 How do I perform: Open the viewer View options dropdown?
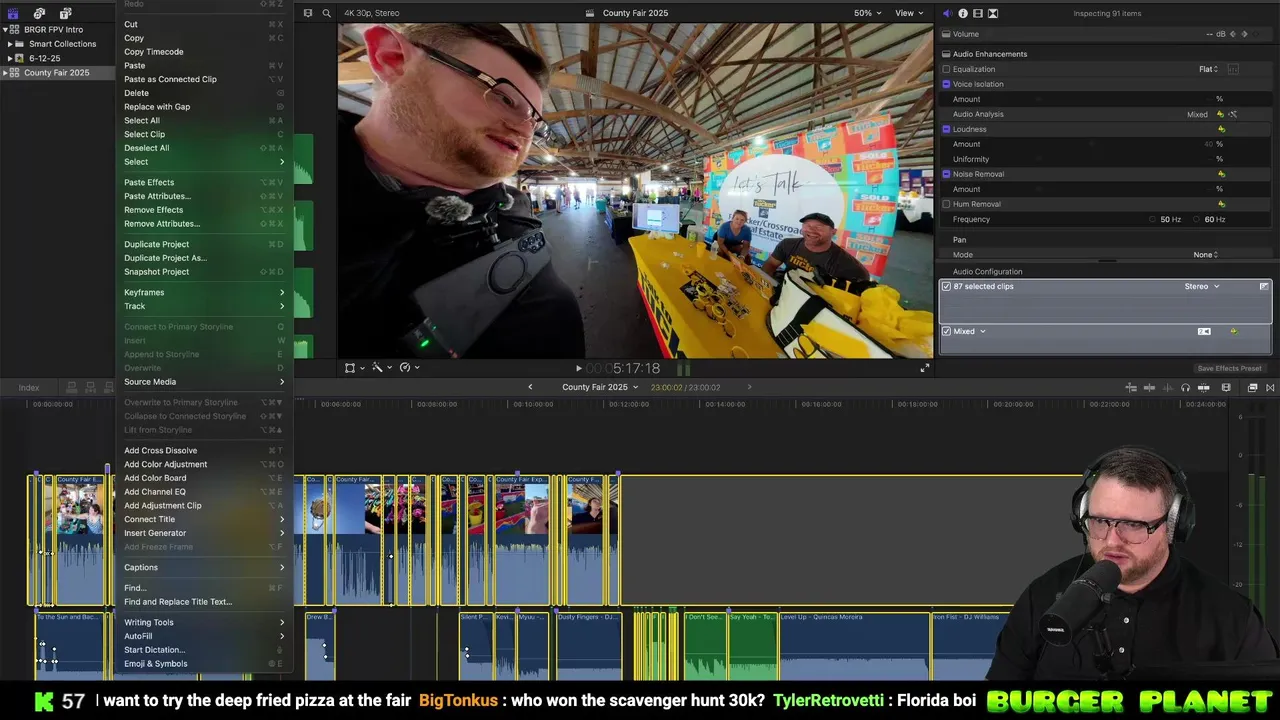909,13
